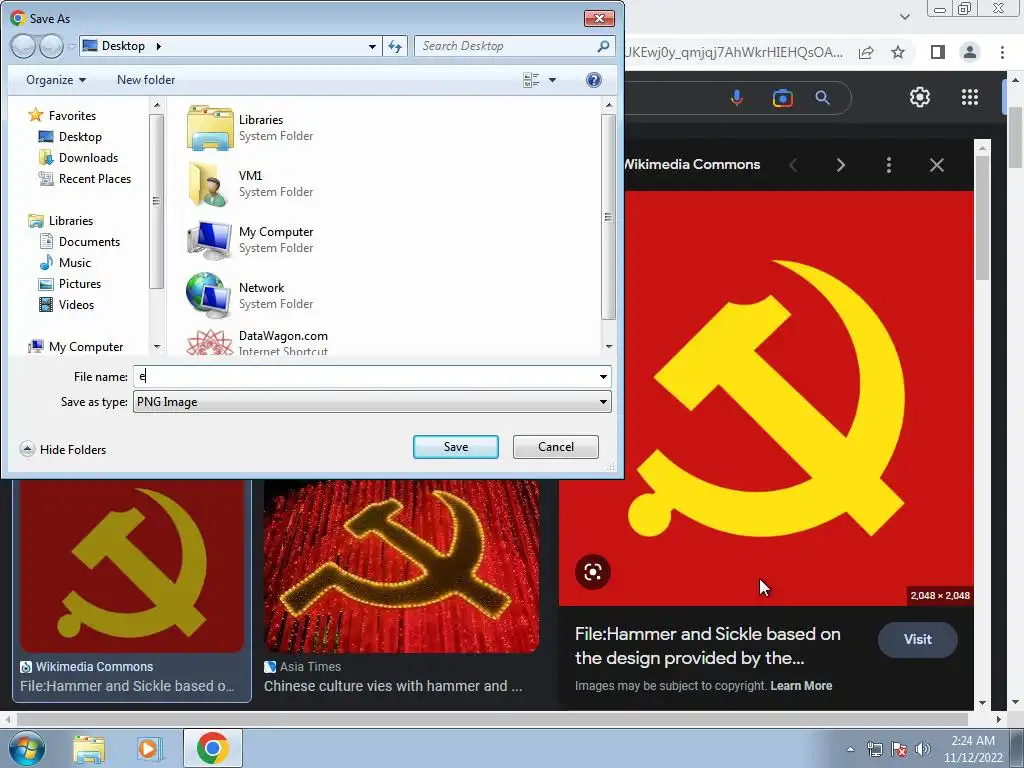Open the Asia Times hammer and sickle thumbnail

[402, 566]
